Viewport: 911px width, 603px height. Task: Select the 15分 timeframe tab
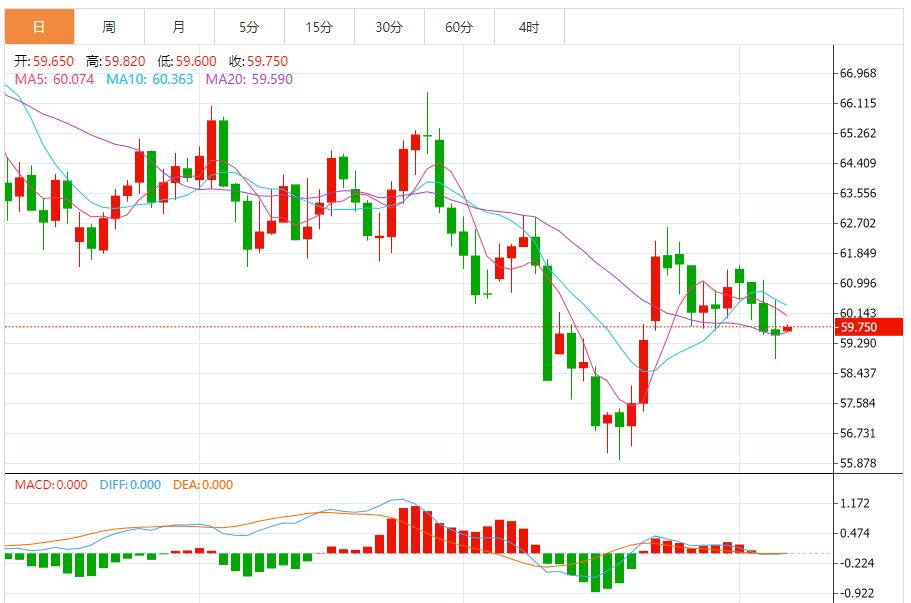(318, 27)
